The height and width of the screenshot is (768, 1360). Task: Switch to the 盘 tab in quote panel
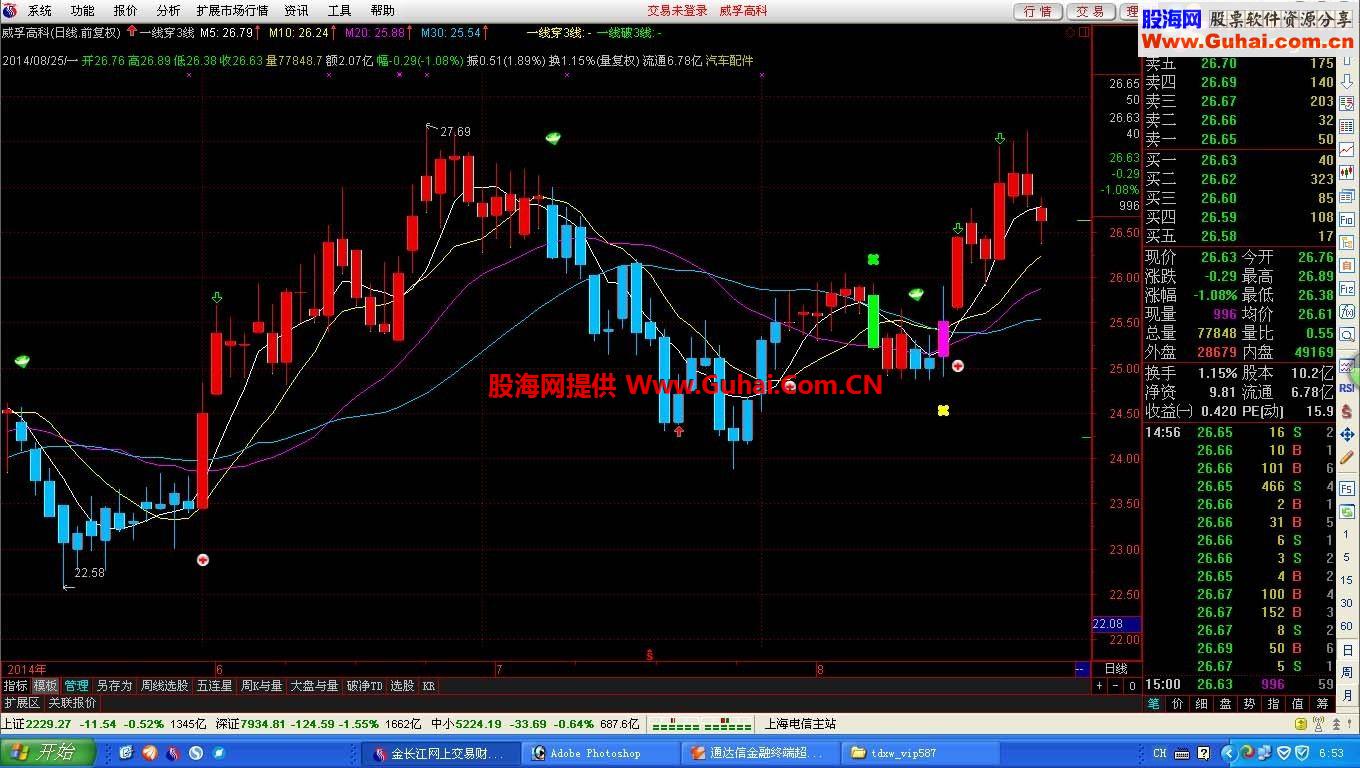[x=1225, y=704]
